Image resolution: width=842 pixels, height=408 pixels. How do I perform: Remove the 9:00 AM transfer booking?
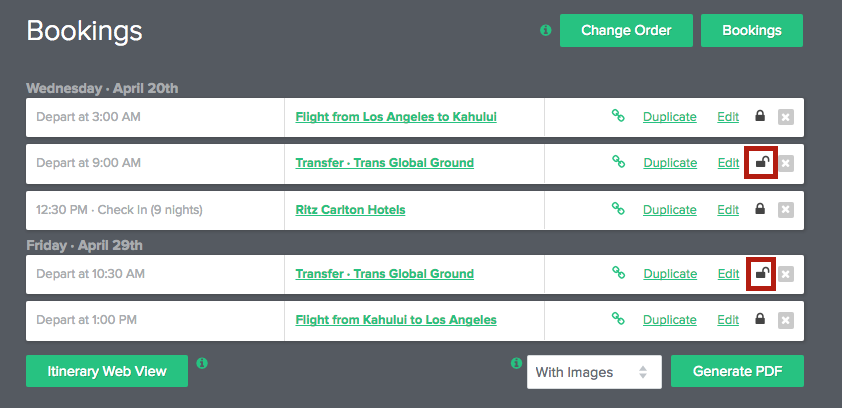[x=786, y=163]
